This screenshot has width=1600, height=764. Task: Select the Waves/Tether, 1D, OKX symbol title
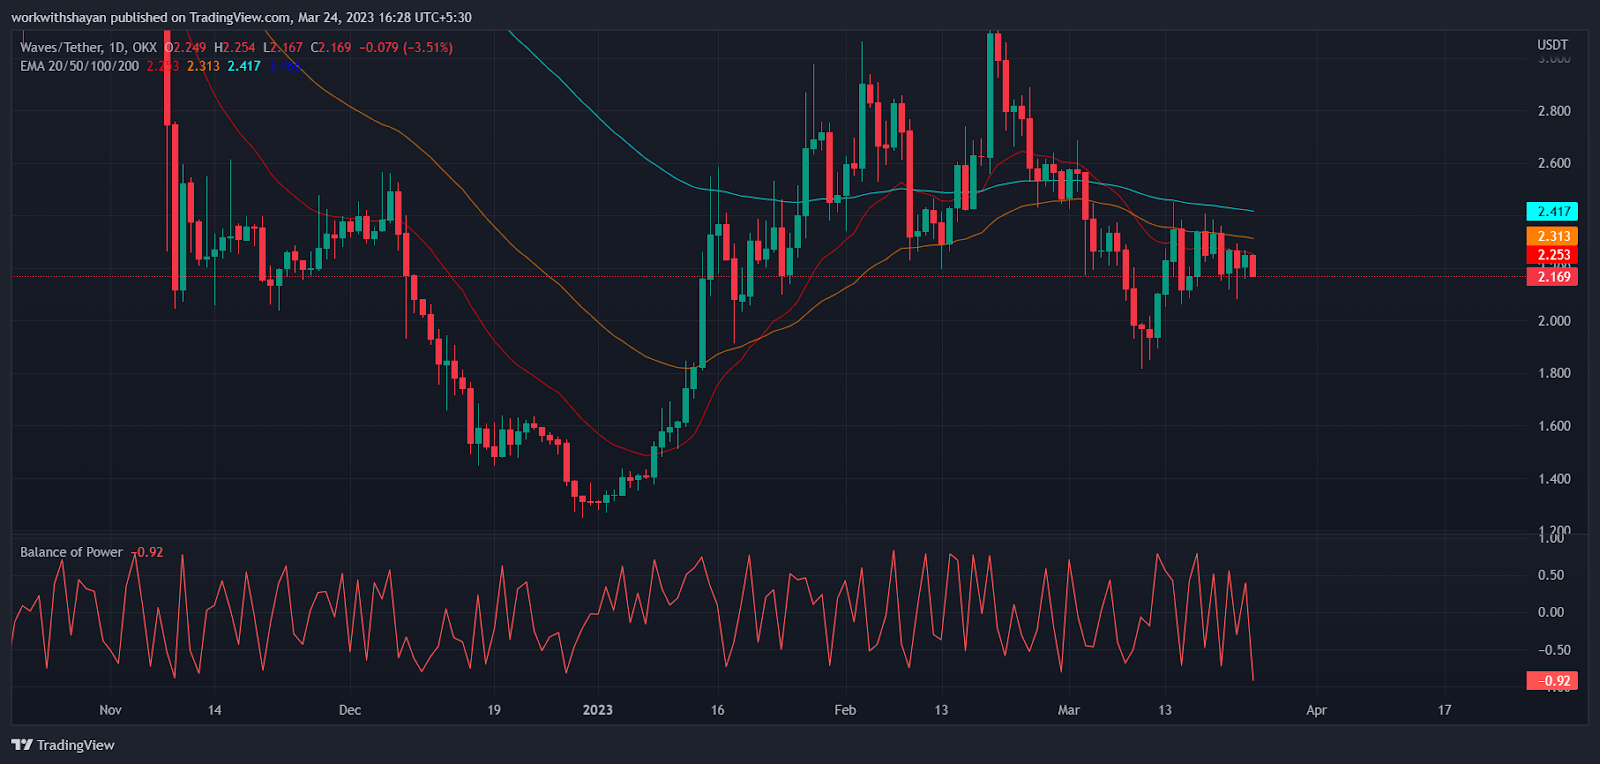pos(88,47)
